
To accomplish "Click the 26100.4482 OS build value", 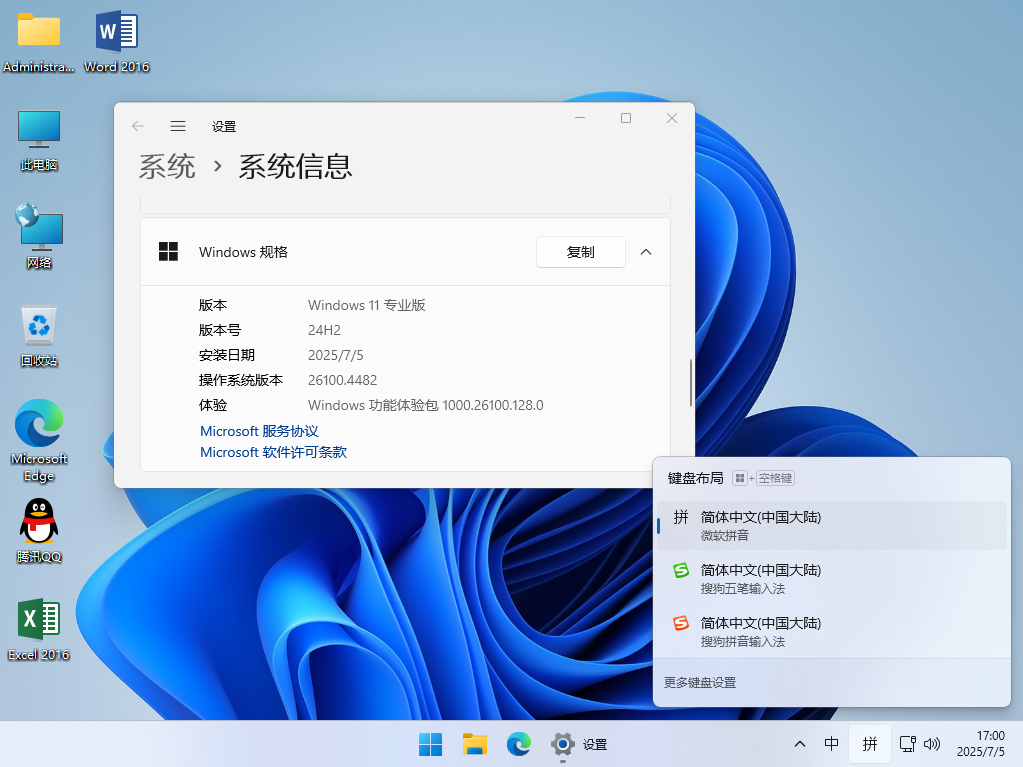I will (343, 380).
